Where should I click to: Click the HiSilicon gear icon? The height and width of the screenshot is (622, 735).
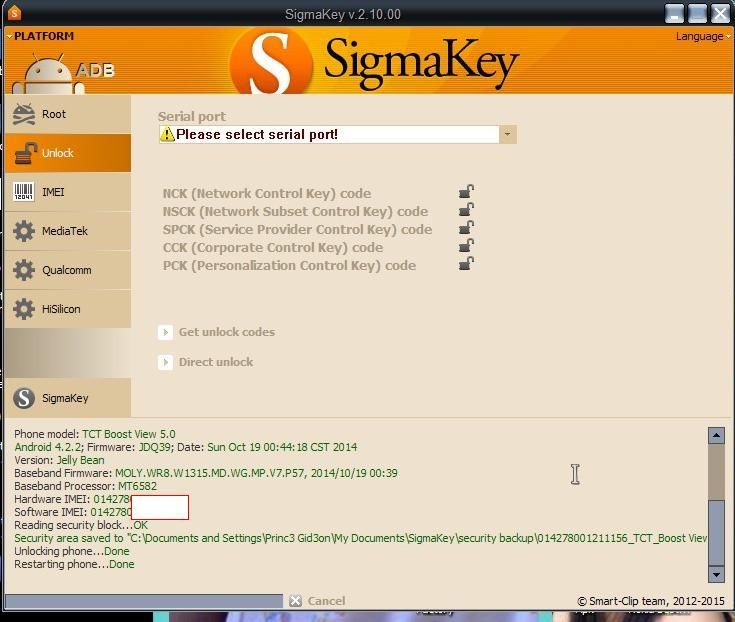tap(24, 309)
